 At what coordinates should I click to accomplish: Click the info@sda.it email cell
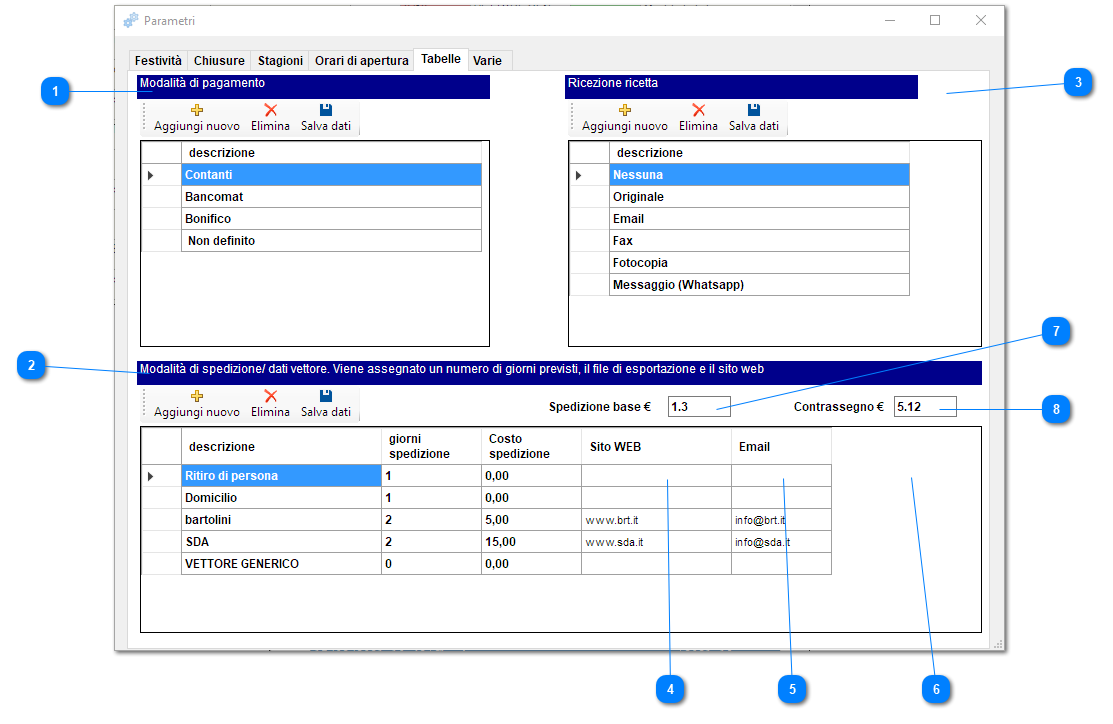pos(782,542)
